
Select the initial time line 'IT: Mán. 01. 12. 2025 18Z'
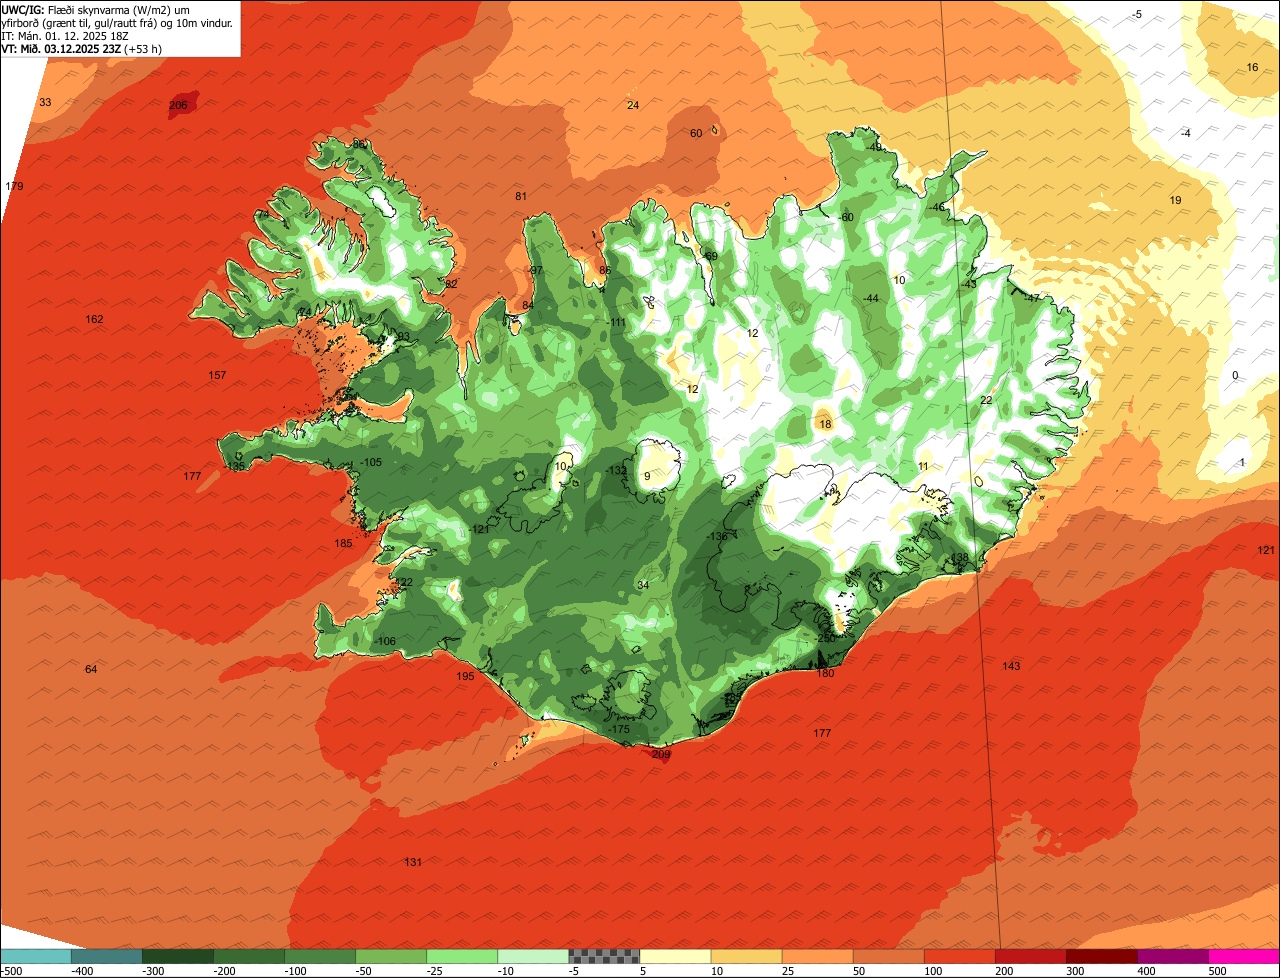pyautogui.click(x=65, y=35)
